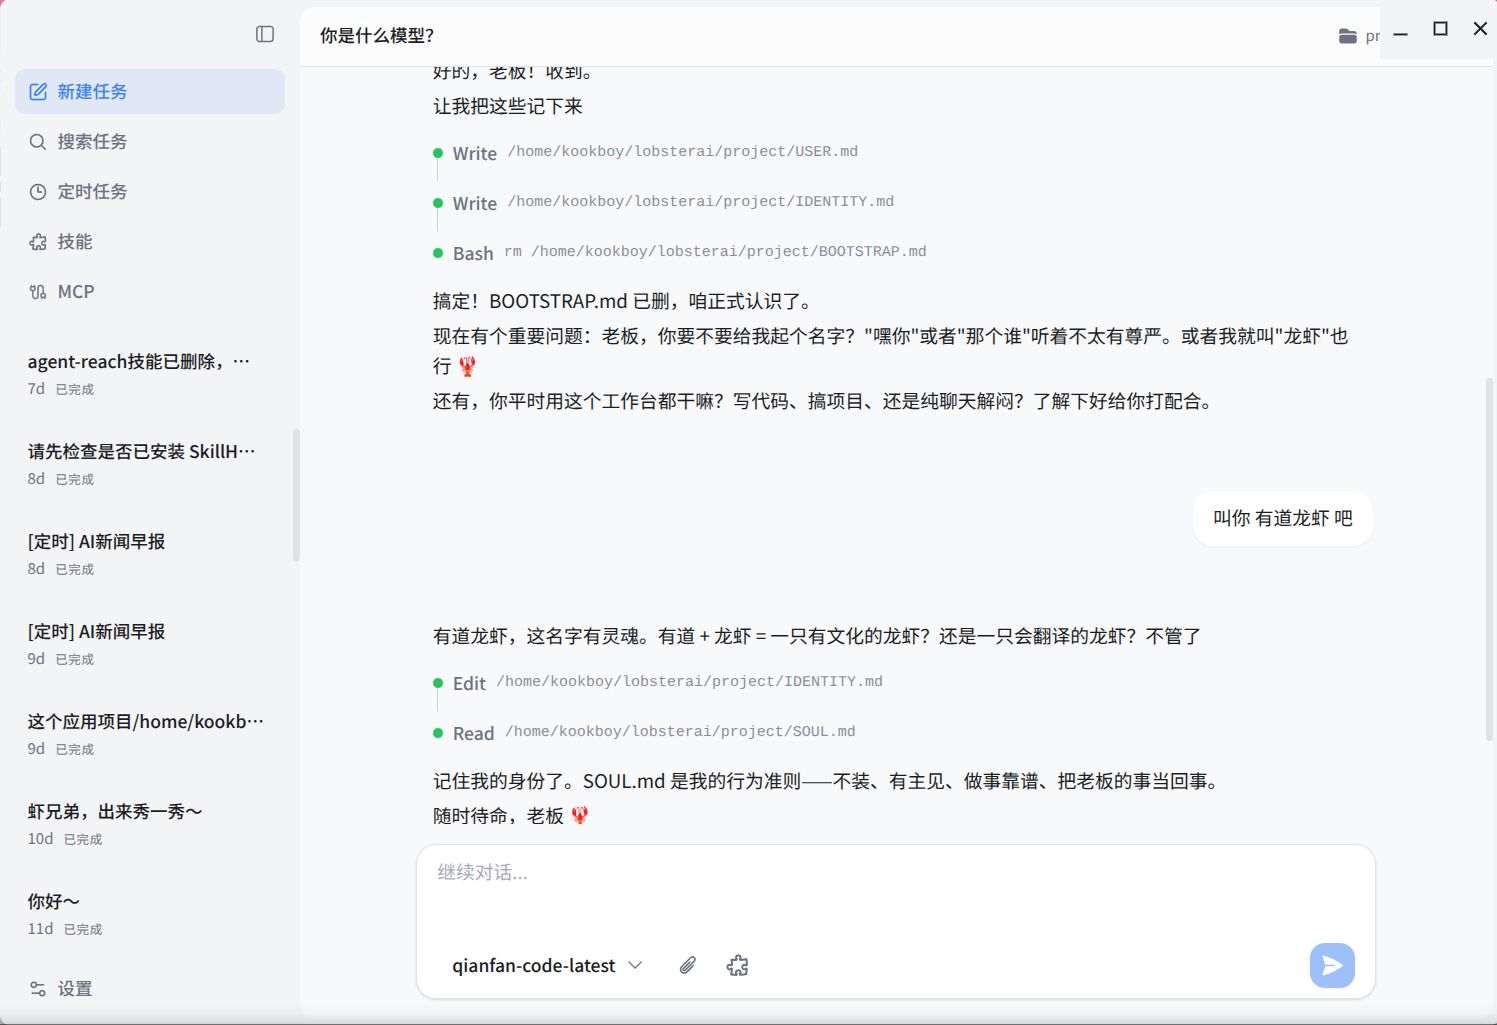Open task '这个应用项目/home/kookb'
Image resolution: width=1497 pixels, height=1025 pixels.
point(150,734)
